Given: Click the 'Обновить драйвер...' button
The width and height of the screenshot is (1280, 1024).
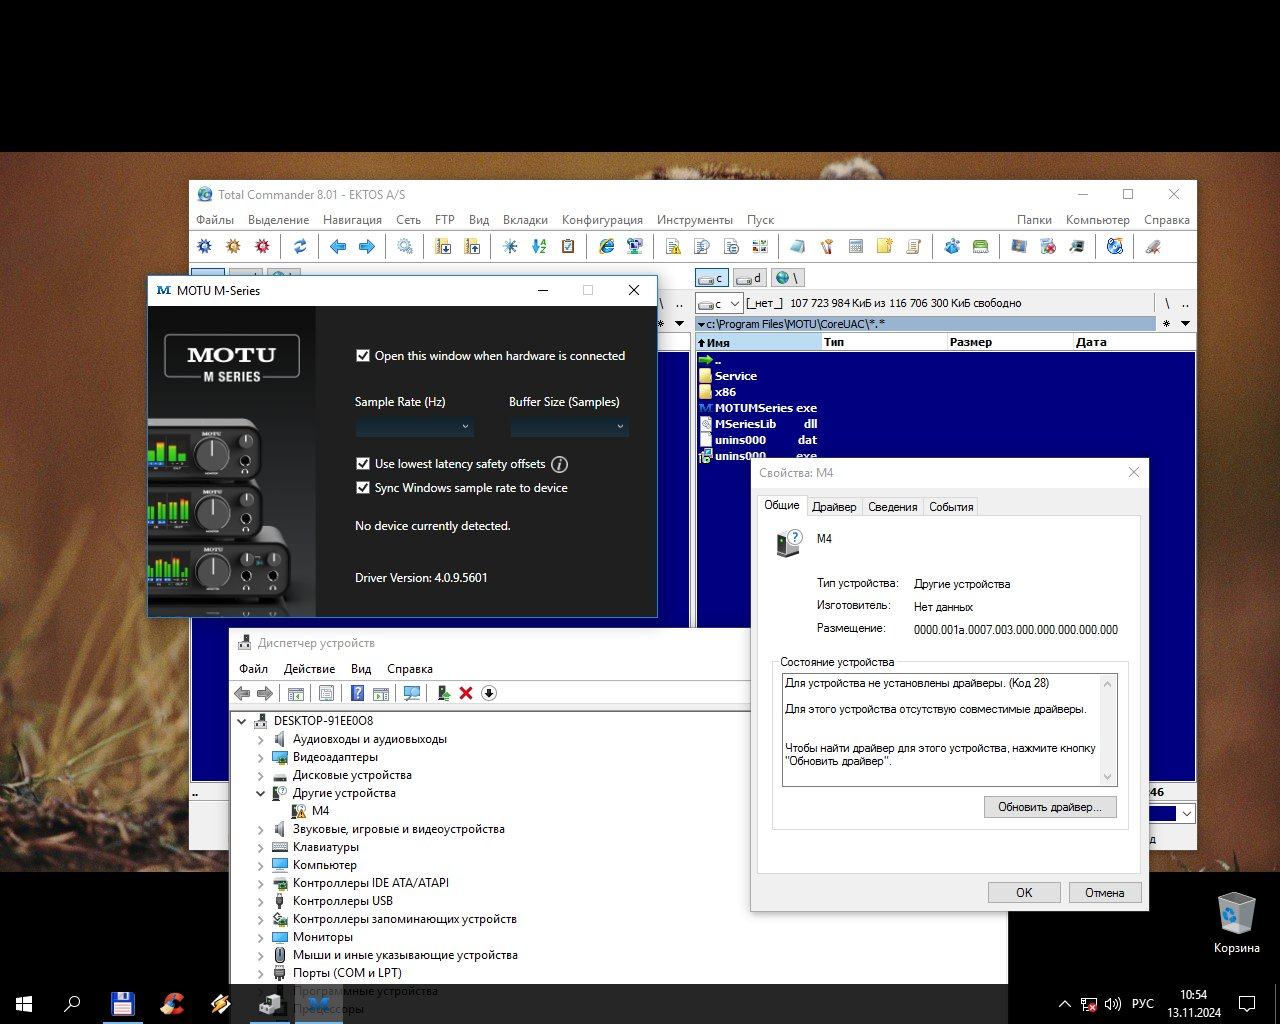Looking at the screenshot, I should point(1049,807).
